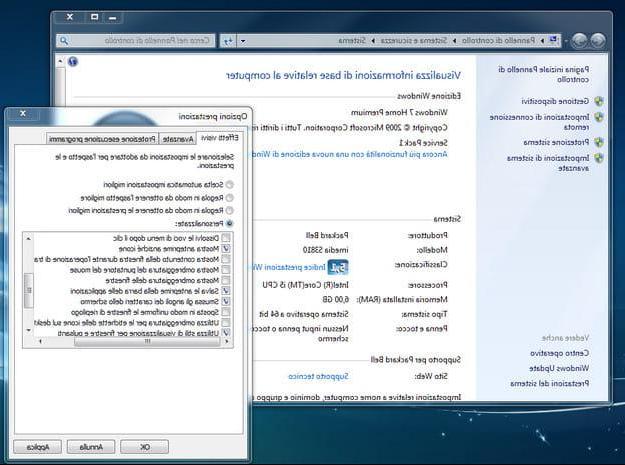
Task: Open recent pages dropdown beside back button
Action: point(566,41)
